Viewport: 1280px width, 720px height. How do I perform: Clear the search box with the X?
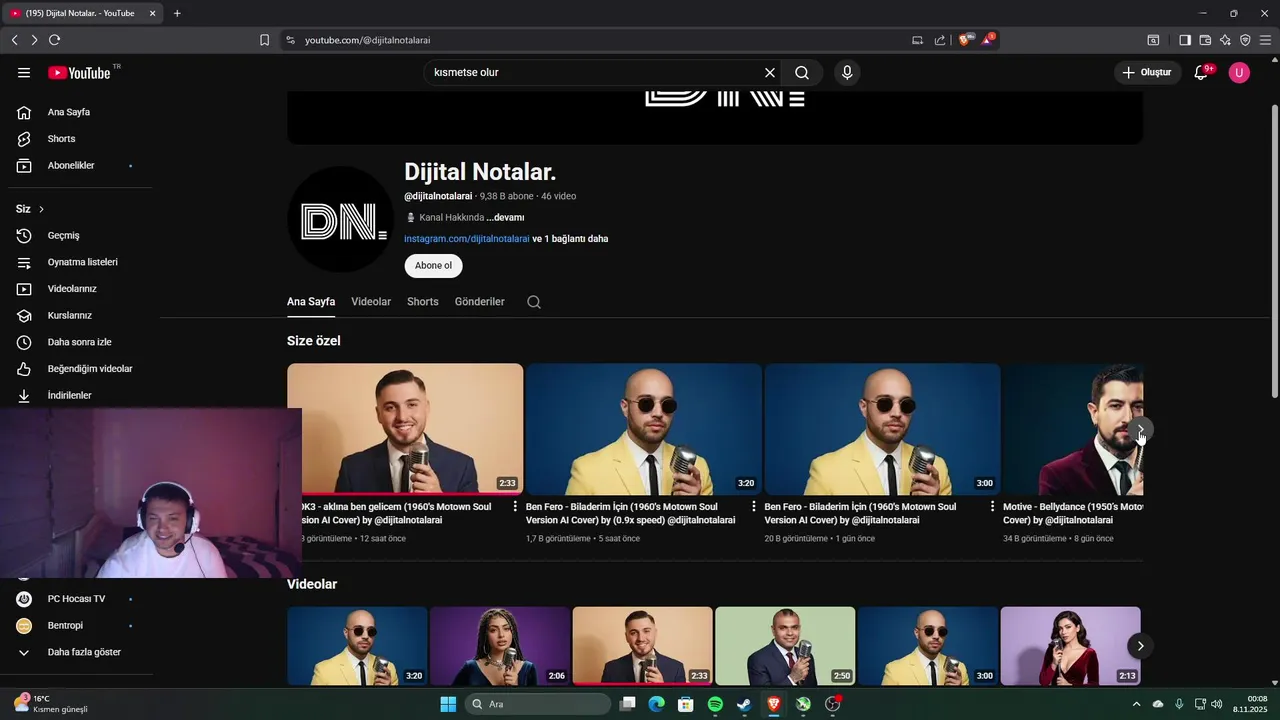point(770,73)
